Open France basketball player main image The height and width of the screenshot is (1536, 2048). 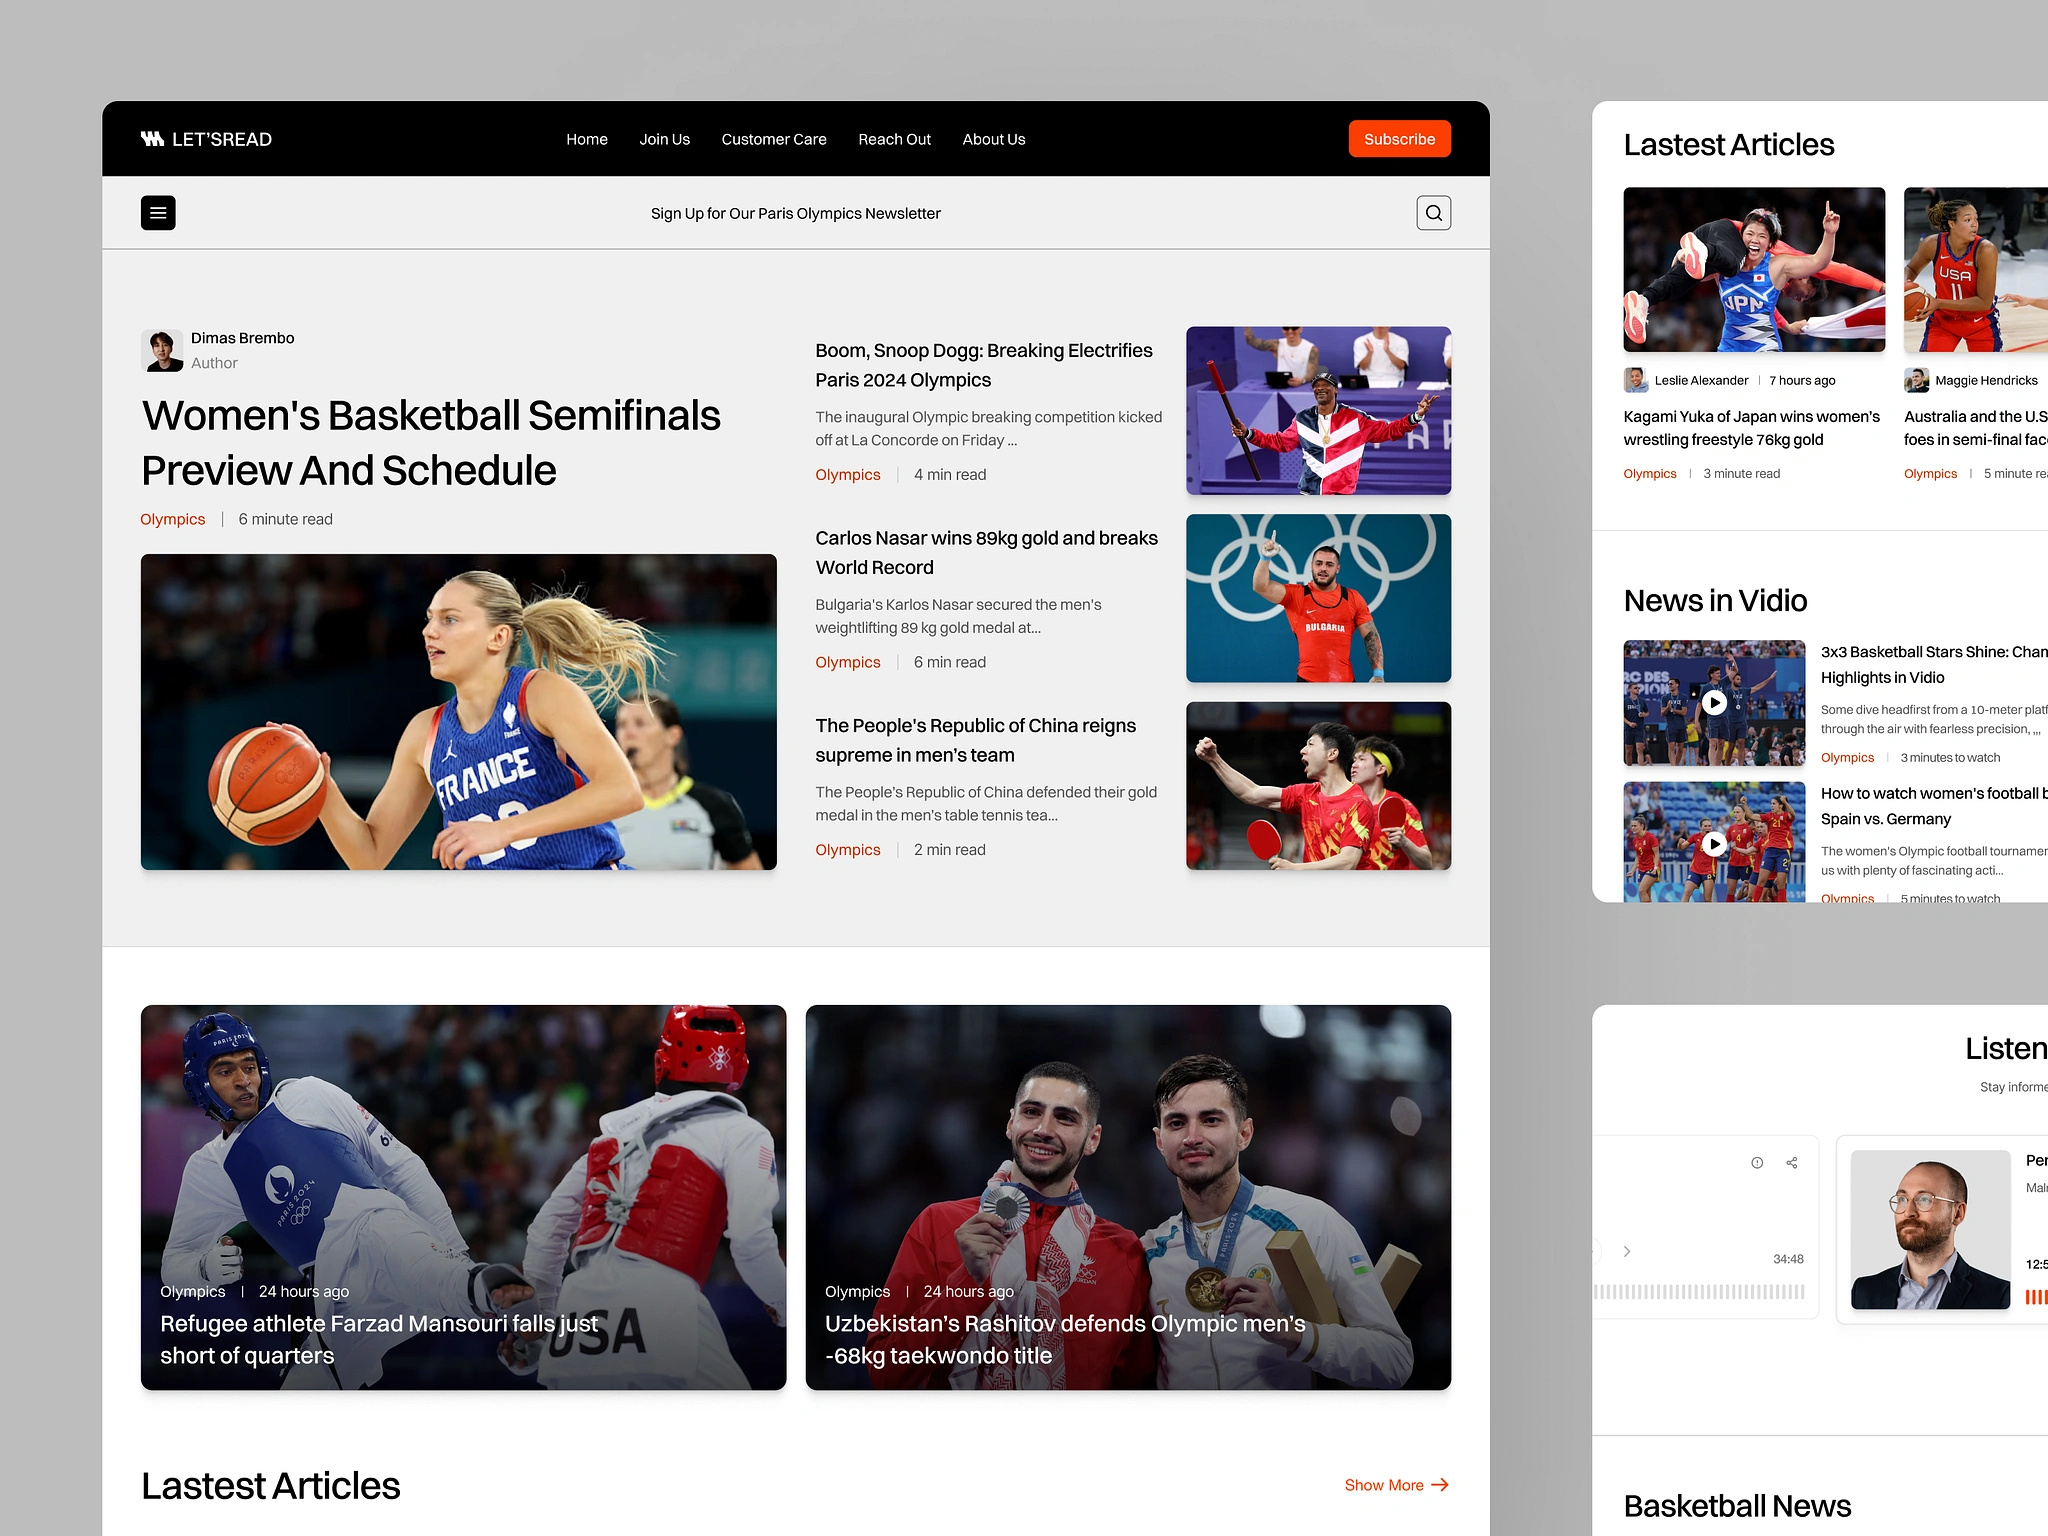[x=459, y=712]
